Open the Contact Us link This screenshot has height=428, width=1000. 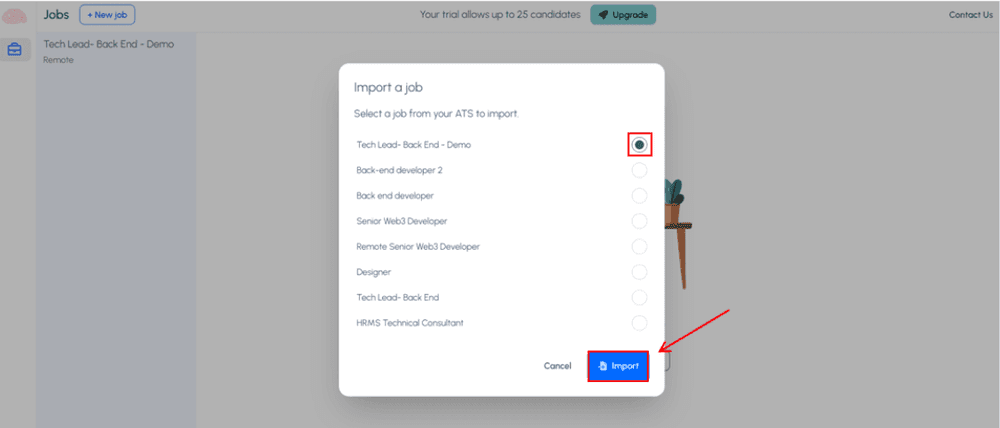(x=970, y=15)
